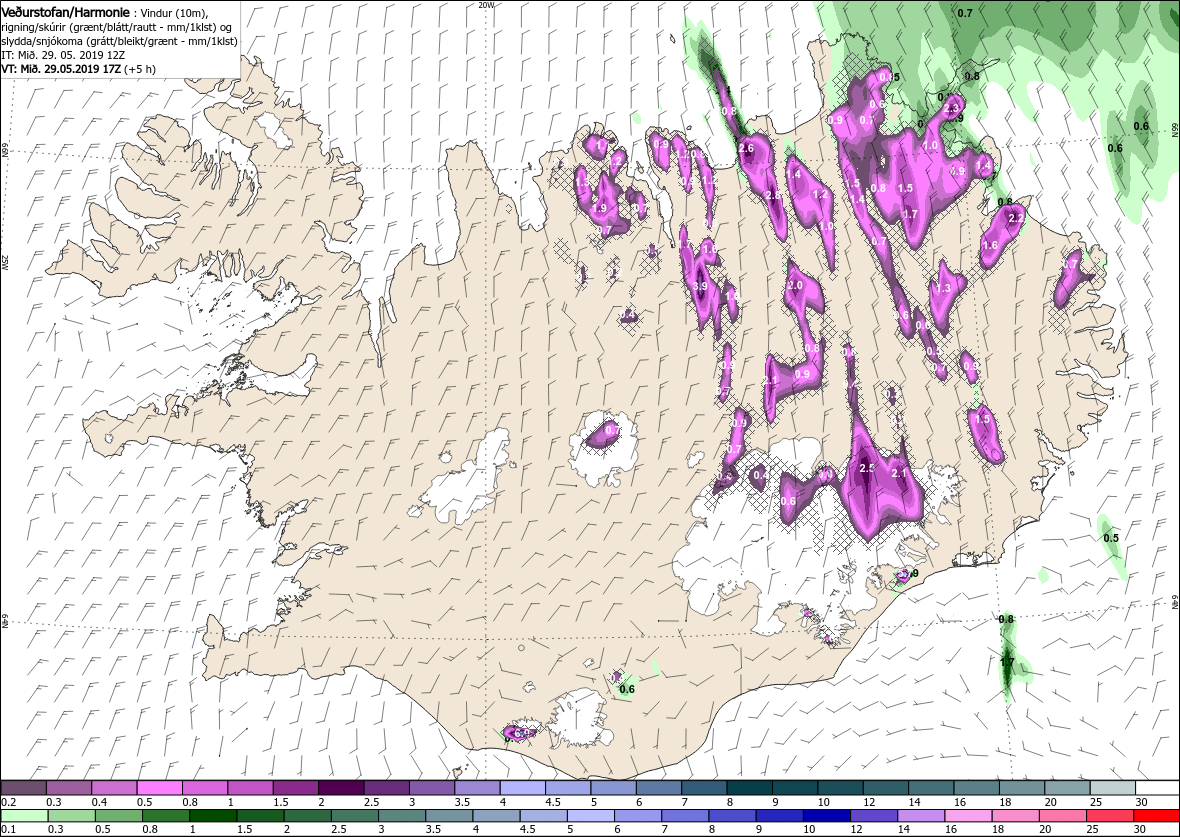
Task: Select the 2.8 value label on the map
Action: [772, 196]
